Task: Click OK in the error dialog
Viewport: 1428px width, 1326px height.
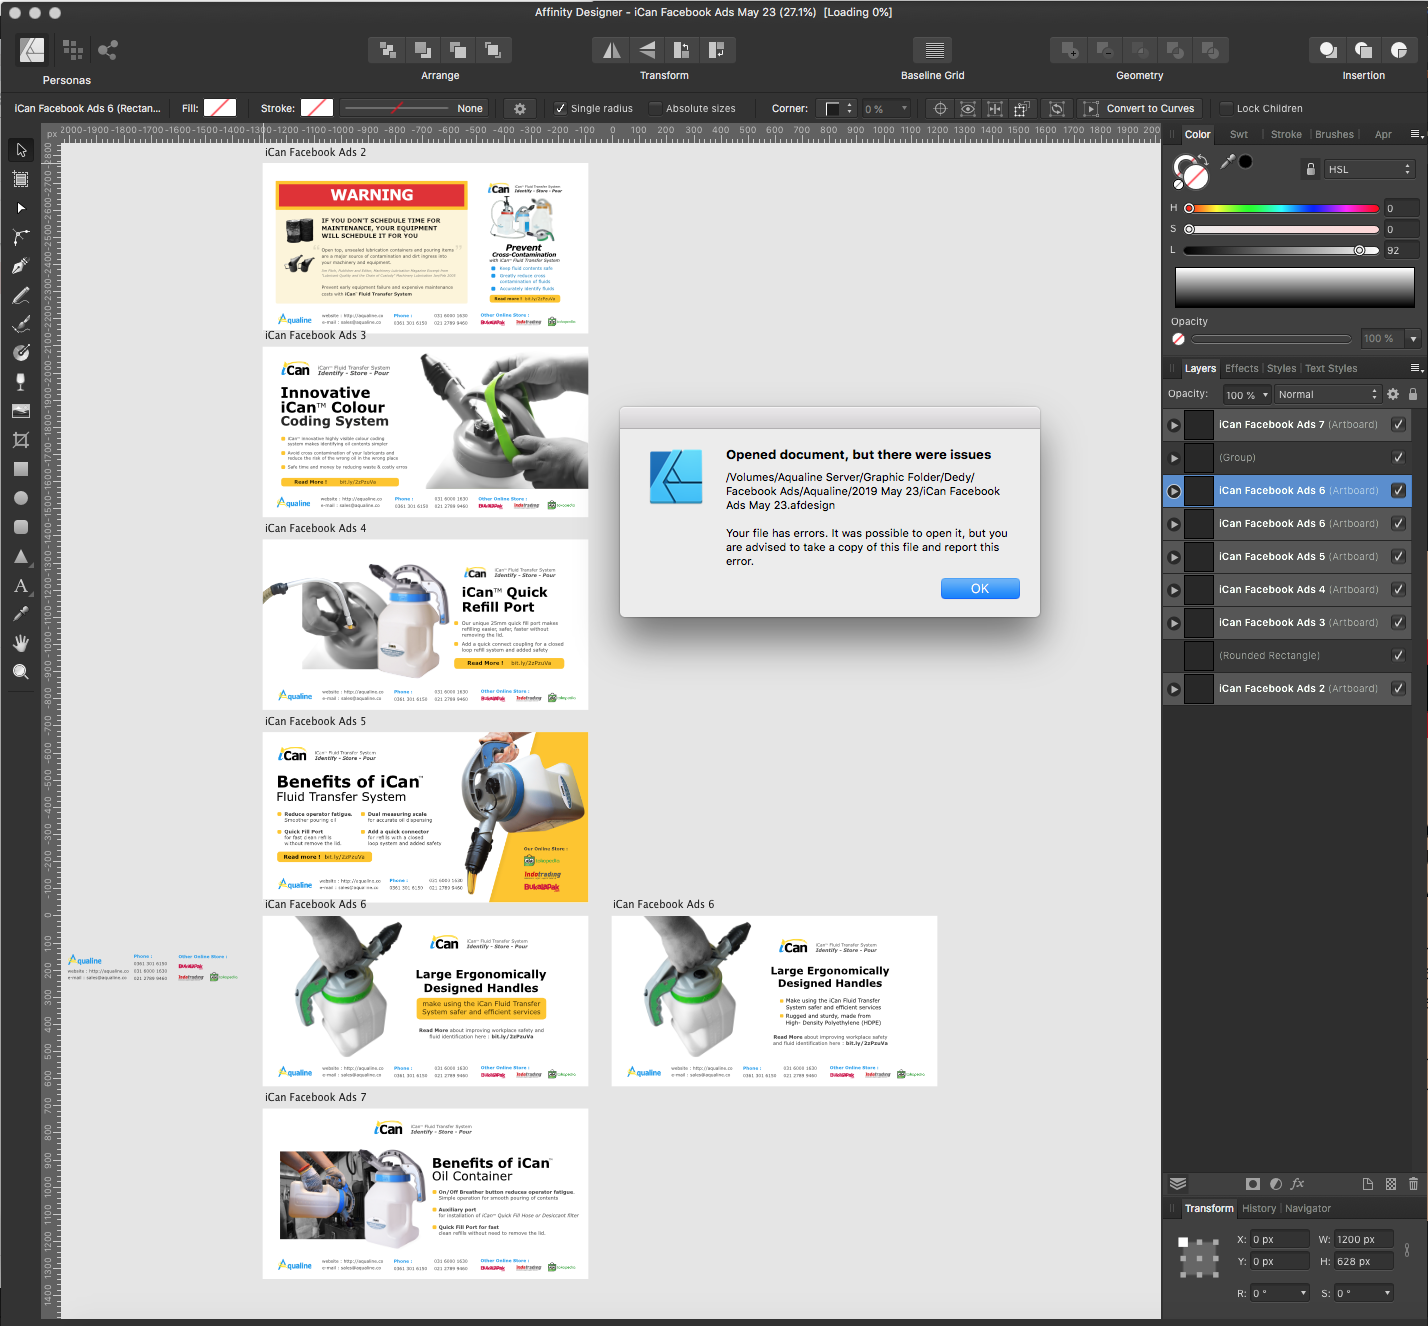Action: coord(980,589)
